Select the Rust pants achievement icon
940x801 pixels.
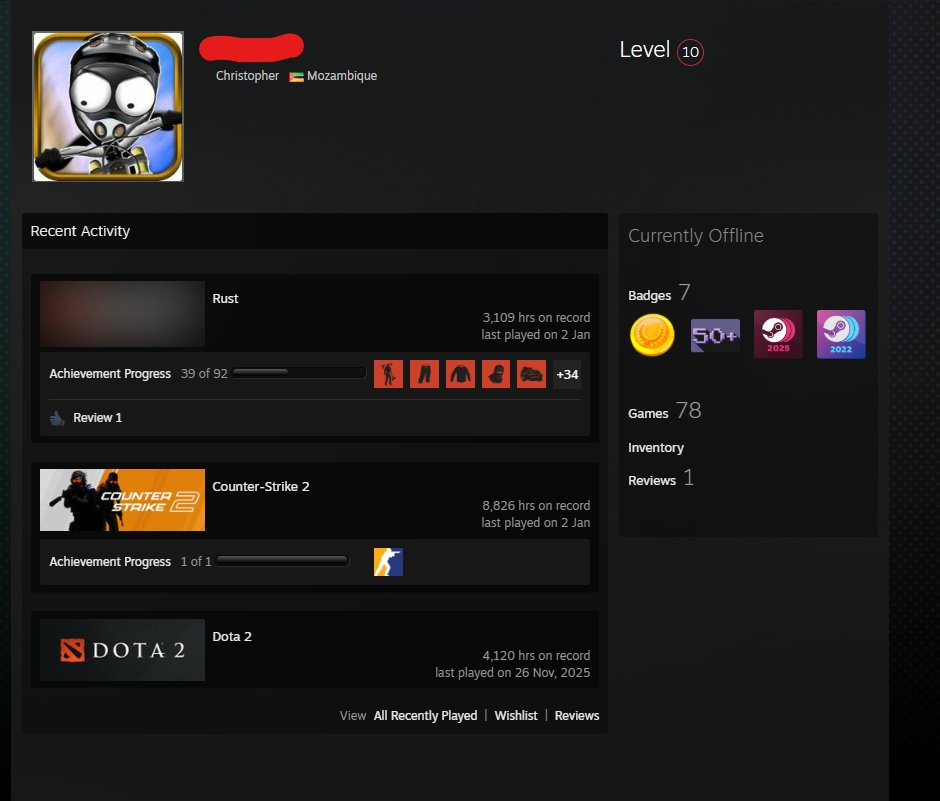424,374
